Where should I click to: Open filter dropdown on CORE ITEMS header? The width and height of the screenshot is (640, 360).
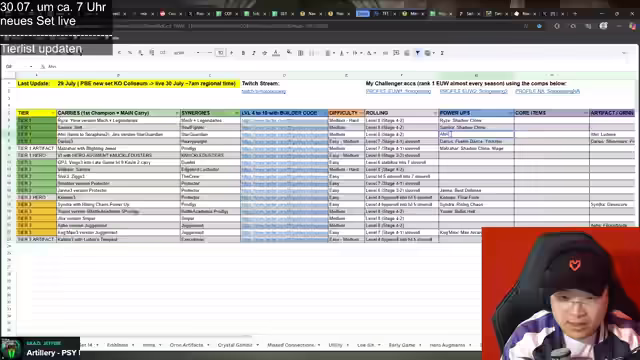coord(586,113)
